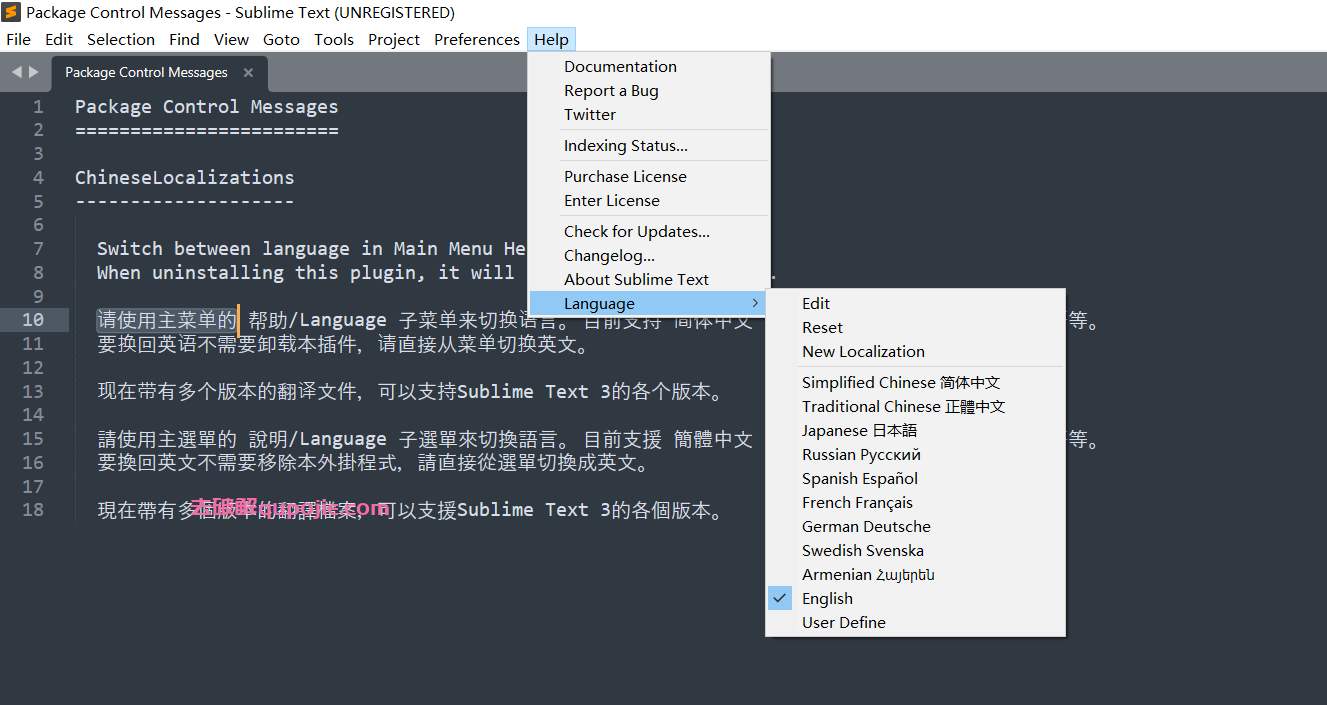Click line number 10 in gutter
1327x705 pixels.
pyautogui.click(x=33, y=320)
